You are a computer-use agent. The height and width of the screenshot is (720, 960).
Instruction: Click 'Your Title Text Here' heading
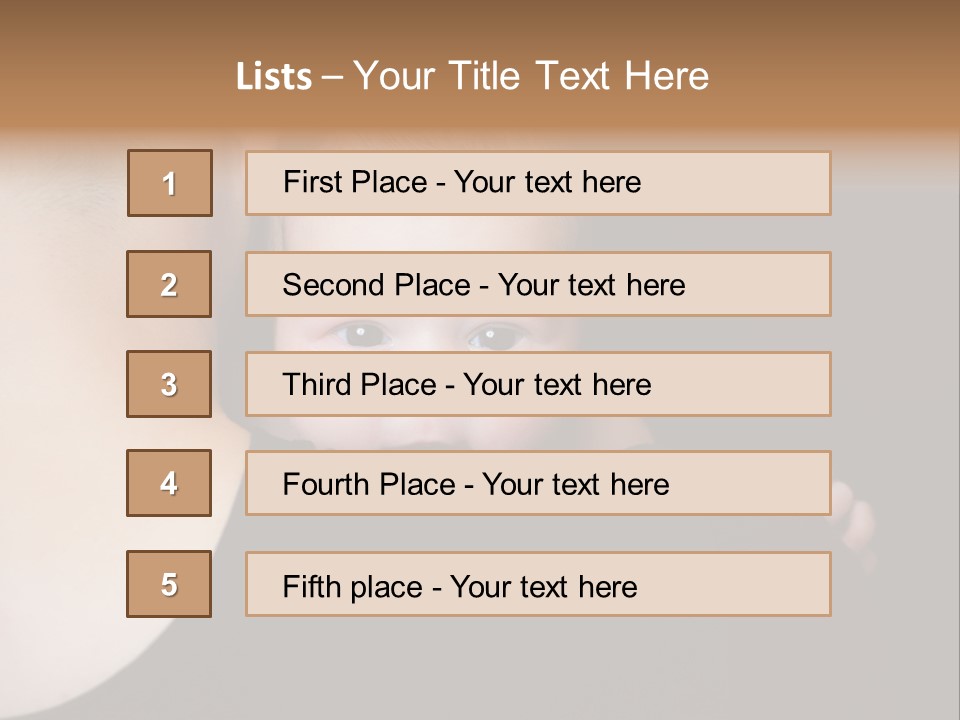point(531,76)
